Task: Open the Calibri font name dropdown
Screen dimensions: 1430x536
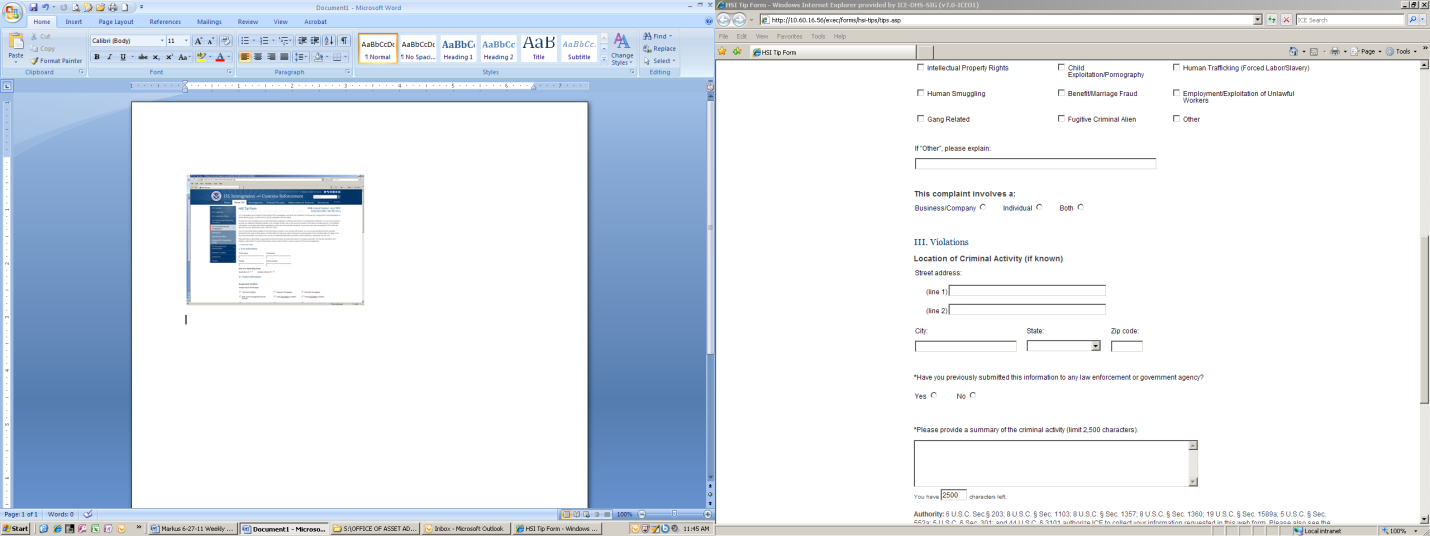Action: (x=160, y=41)
